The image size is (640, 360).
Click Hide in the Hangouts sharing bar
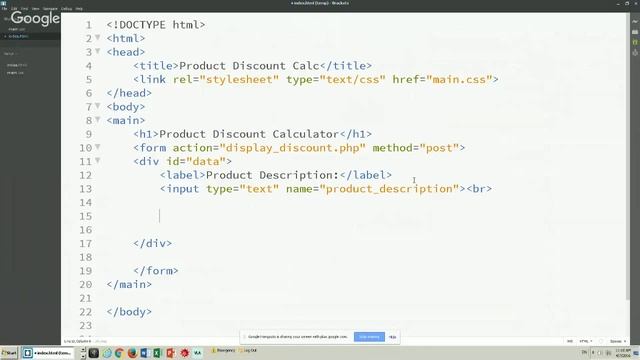click(392, 337)
